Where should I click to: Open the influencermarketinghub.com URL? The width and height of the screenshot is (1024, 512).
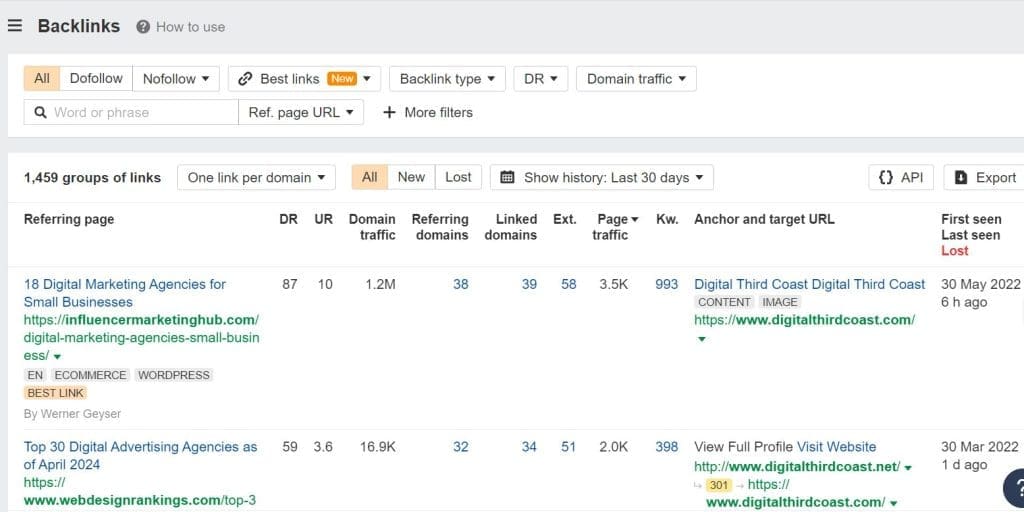(x=141, y=338)
